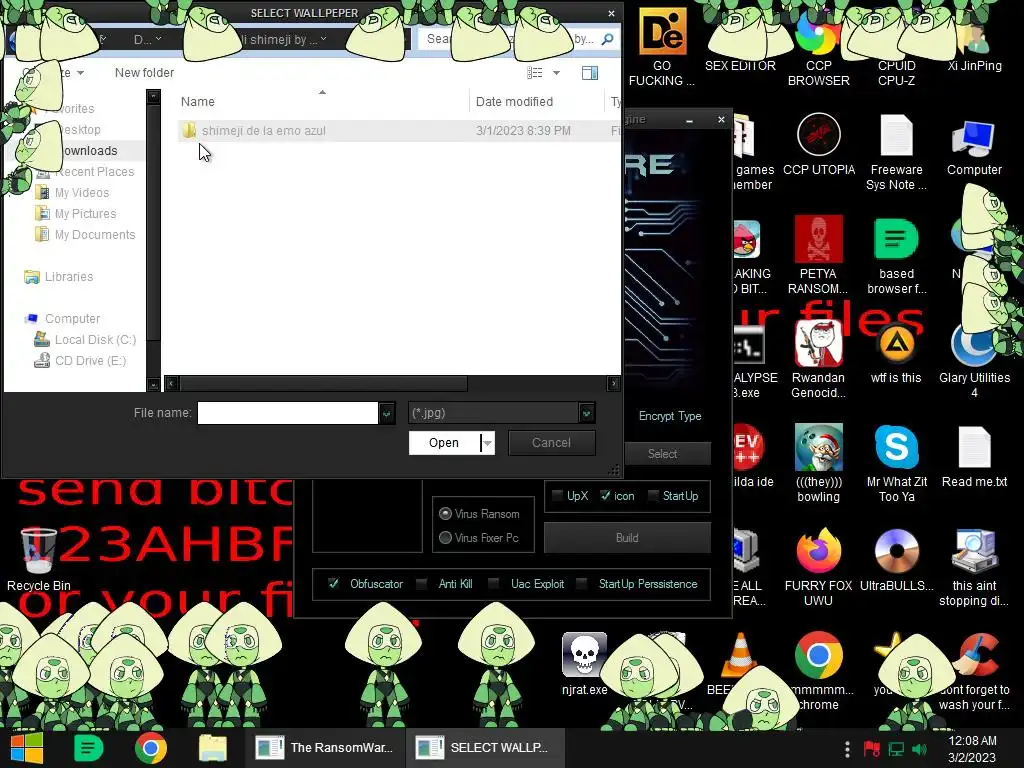1024x768 pixels.
Task: Uncheck the icon checkbox
Action: [605, 496]
